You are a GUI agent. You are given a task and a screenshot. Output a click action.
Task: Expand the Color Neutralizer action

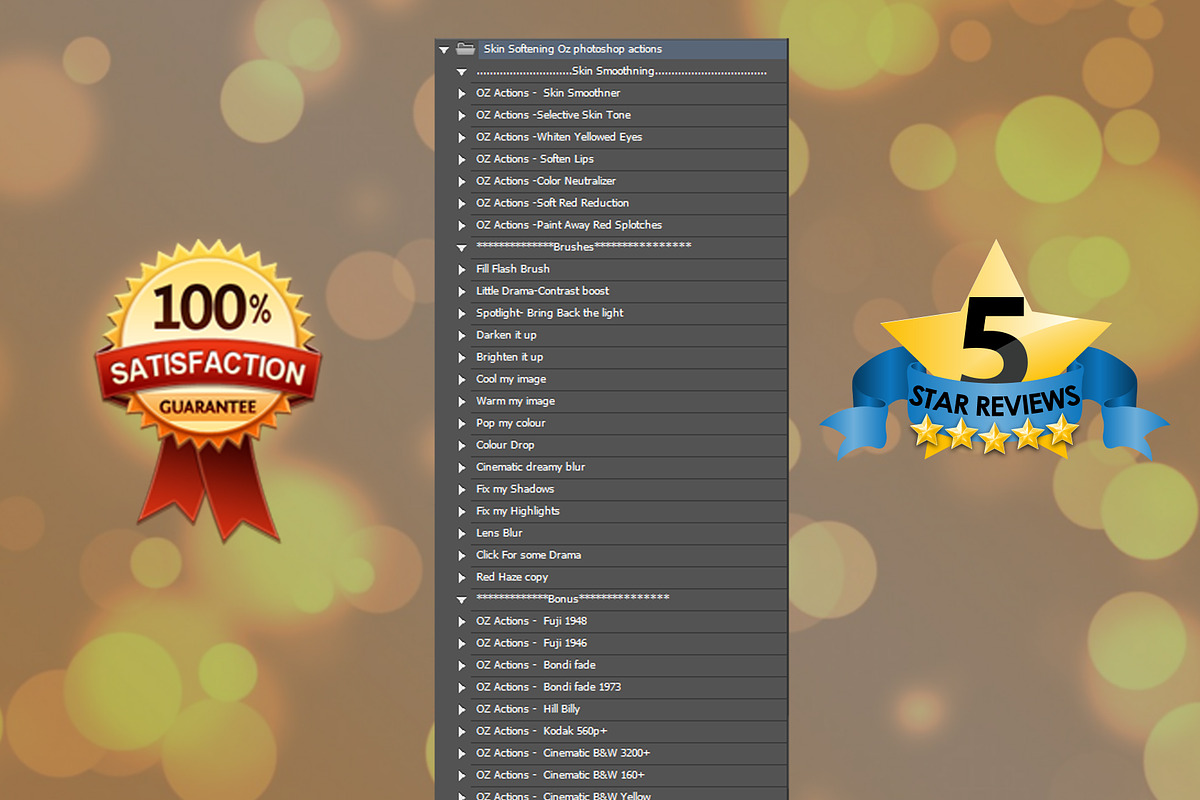coord(462,181)
